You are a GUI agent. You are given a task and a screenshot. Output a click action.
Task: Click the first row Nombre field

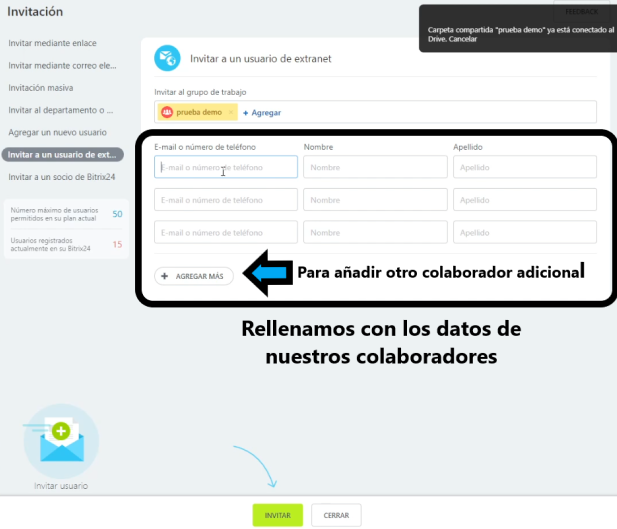tap(375, 167)
